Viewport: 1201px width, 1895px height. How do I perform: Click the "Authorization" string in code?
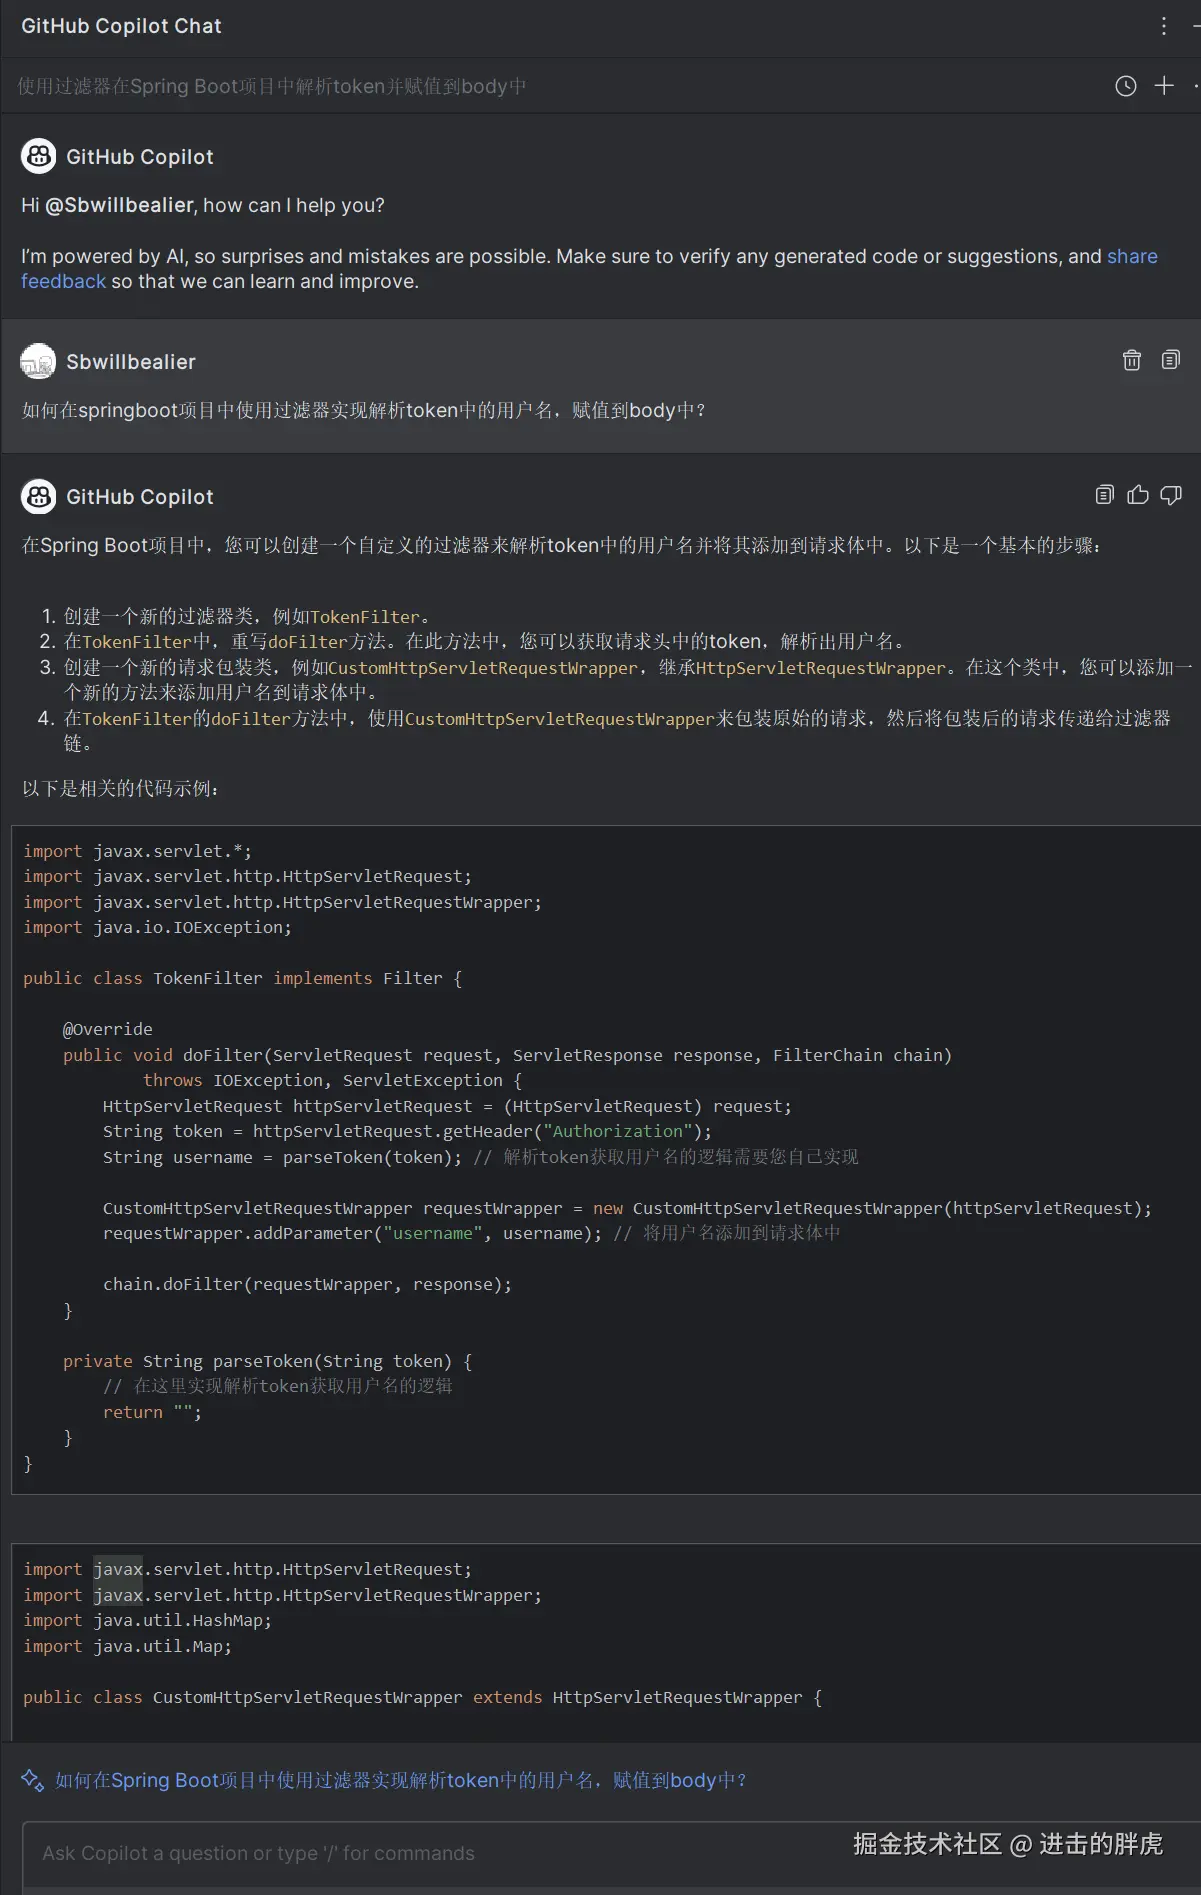(x=618, y=1131)
